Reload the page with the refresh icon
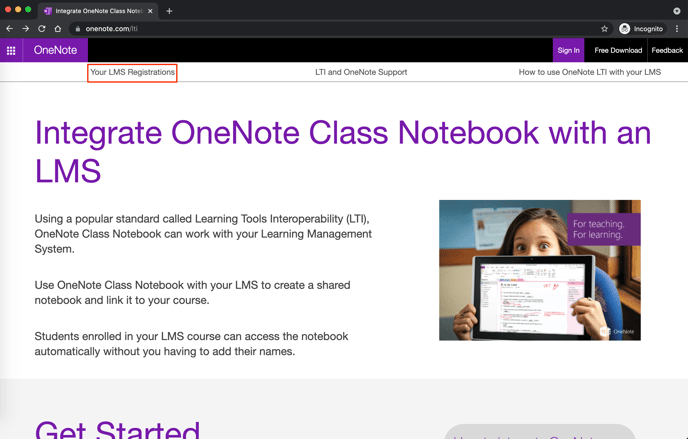This screenshot has width=688, height=439. point(42,29)
